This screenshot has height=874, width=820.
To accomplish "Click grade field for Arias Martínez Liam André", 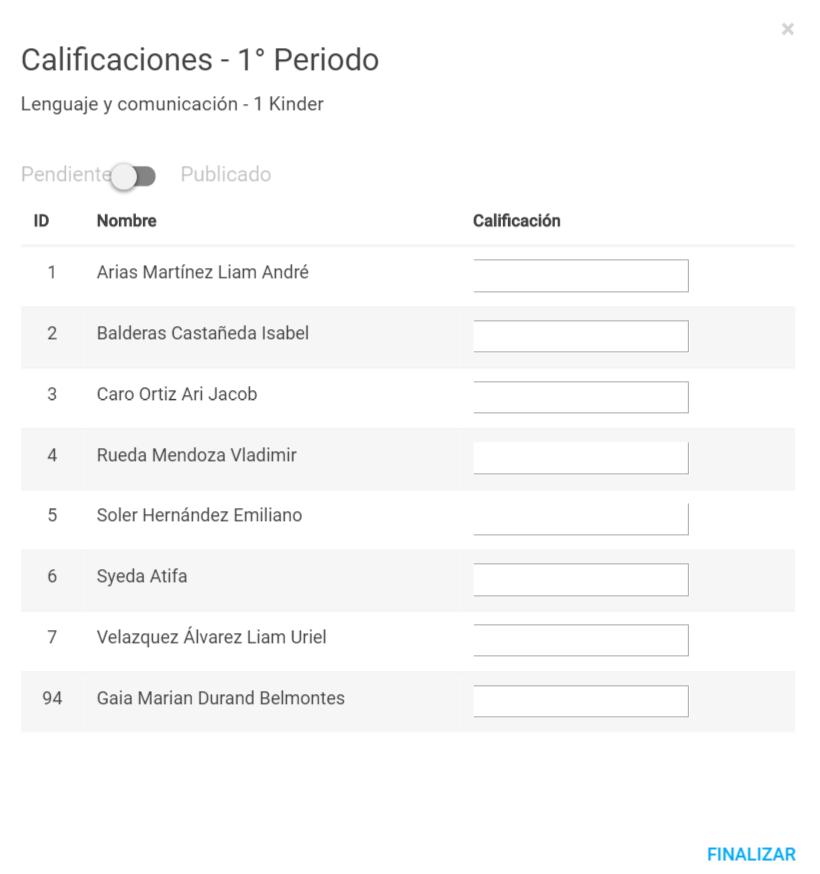I will tap(581, 275).
